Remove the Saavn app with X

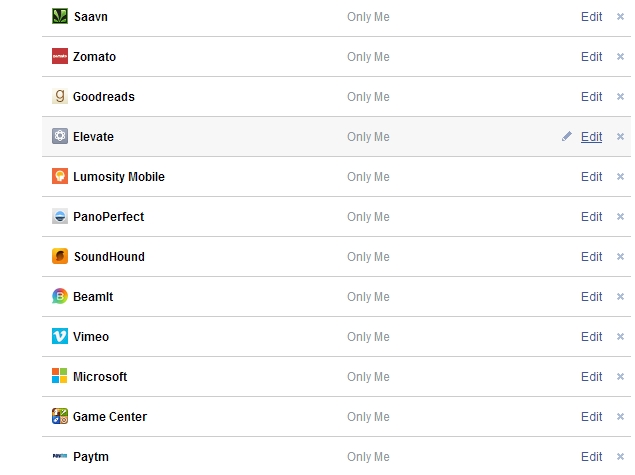coord(620,17)
